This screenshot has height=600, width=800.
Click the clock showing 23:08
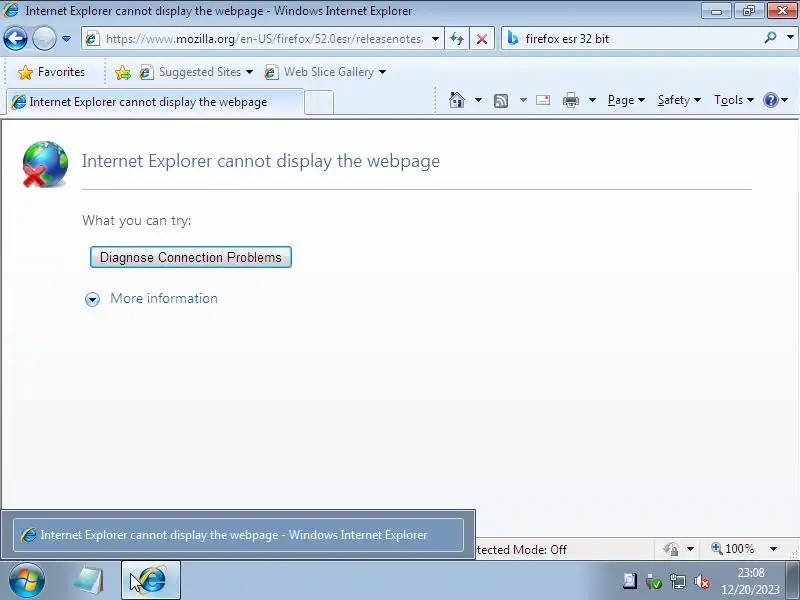[x=750, y=581]
